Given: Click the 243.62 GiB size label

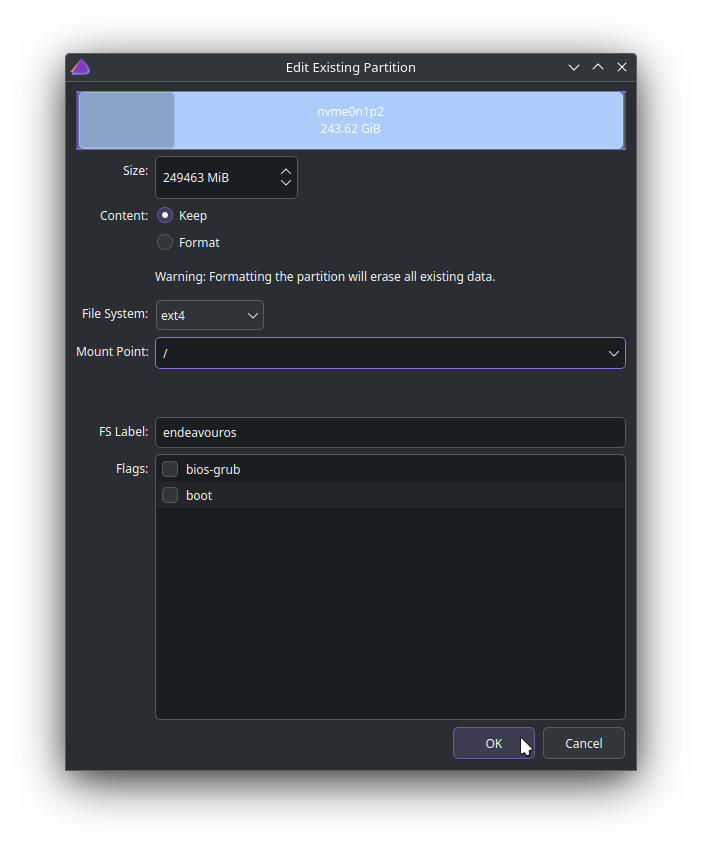Looking at the screenshot, I should [350, 129].
